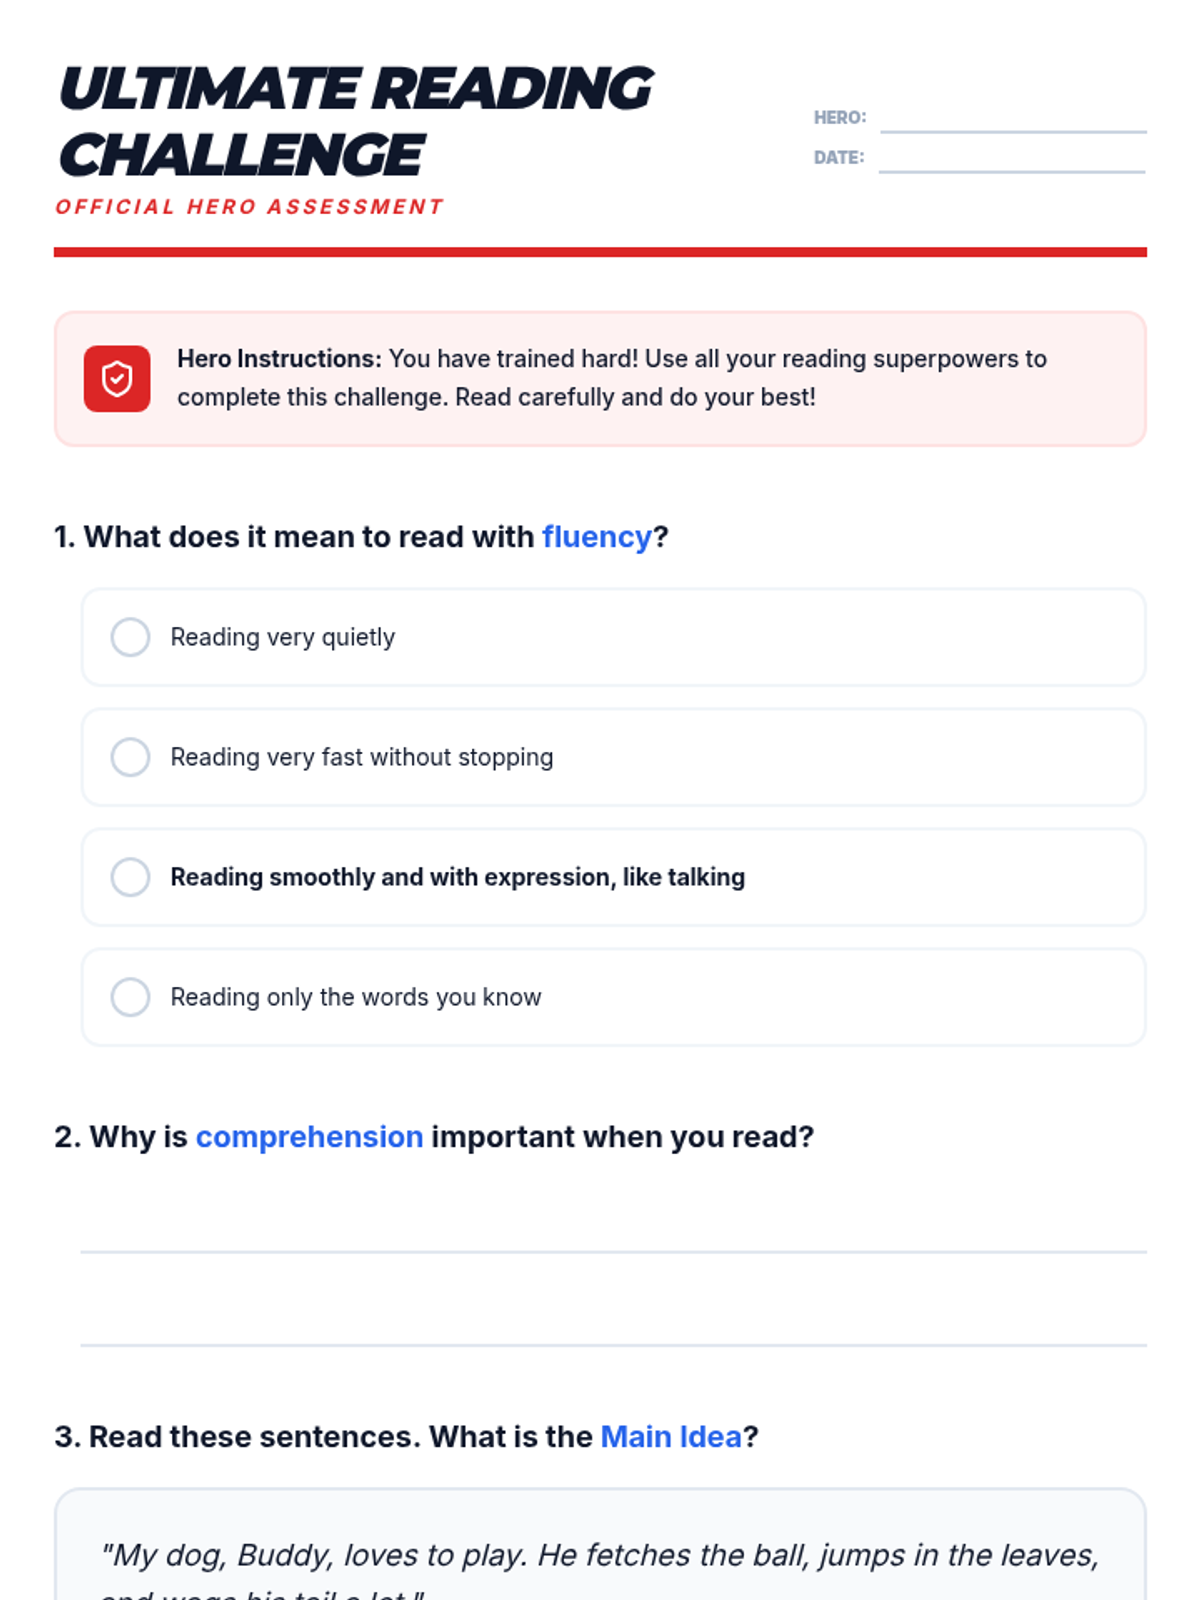1200x1600 pixels.
Task: Open the blue "fluency" keyword link
Action: (x=597, y=537)
